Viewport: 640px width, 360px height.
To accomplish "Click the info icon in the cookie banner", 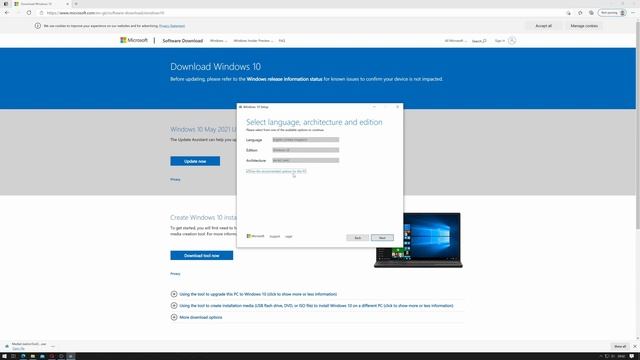I will [38, 26].
